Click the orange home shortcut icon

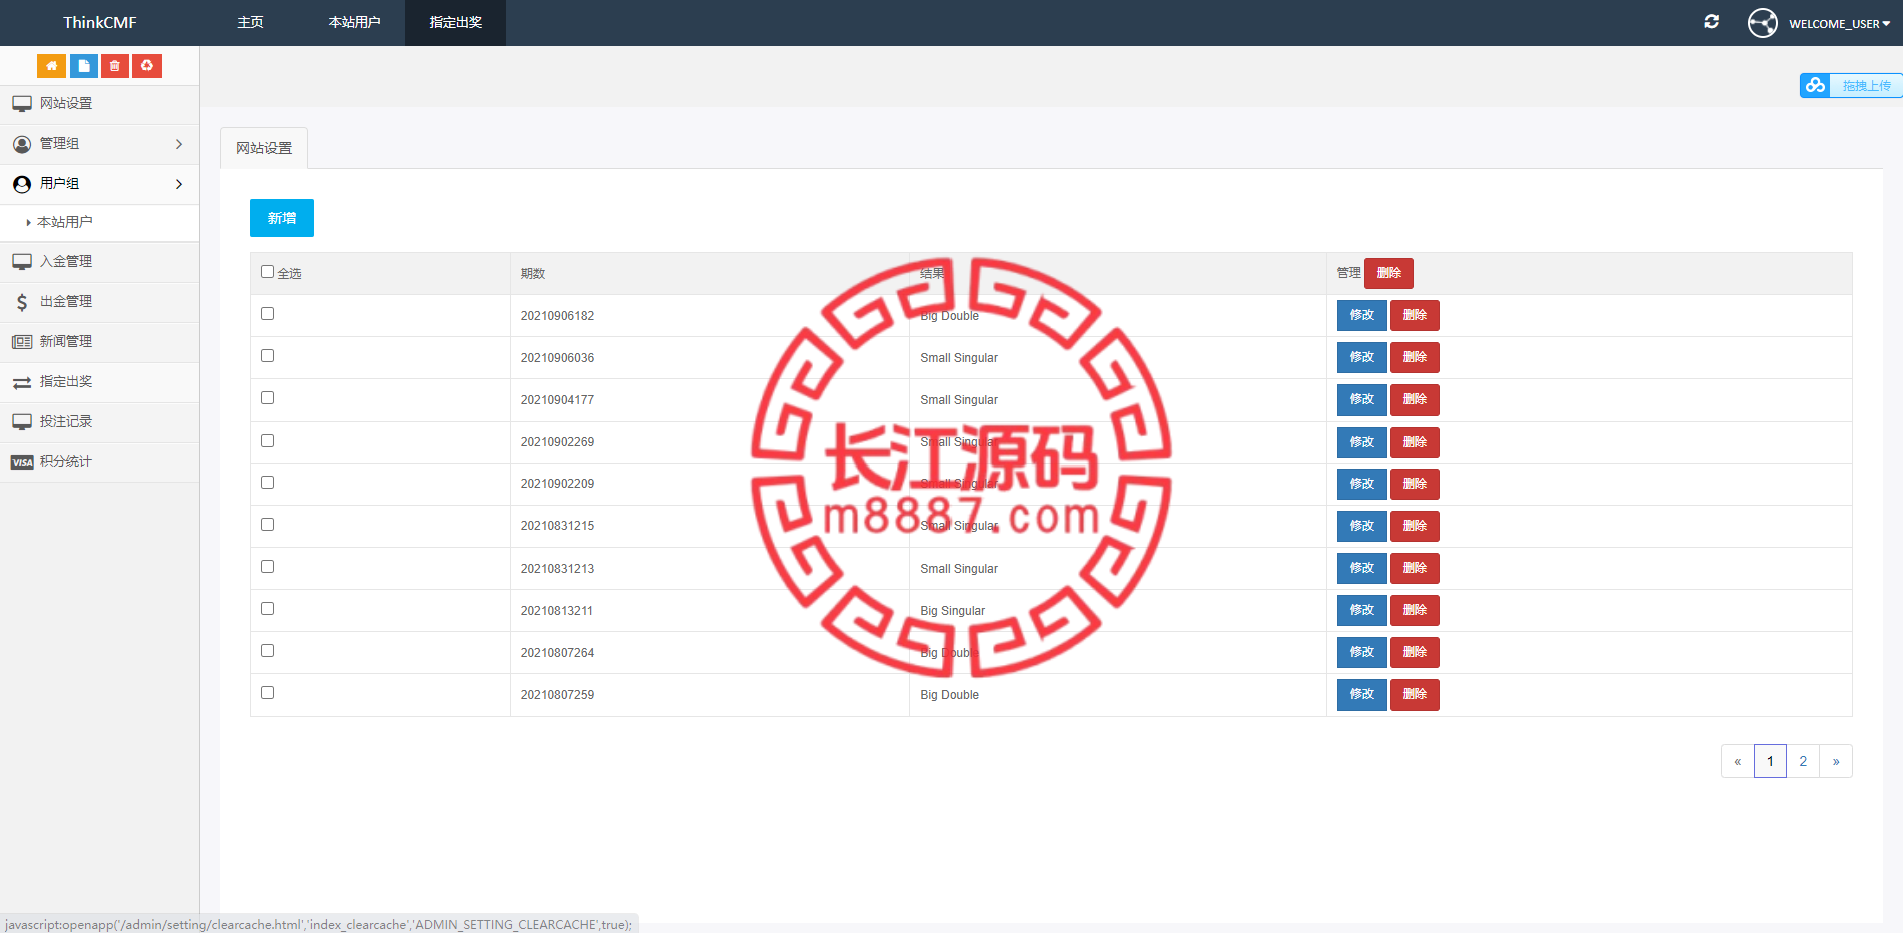(51, 66)
